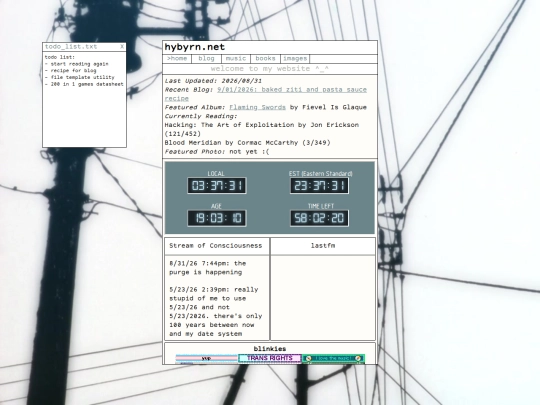Click the Stream of Consciousness header

pyautogui.click(x=216, y=246)
